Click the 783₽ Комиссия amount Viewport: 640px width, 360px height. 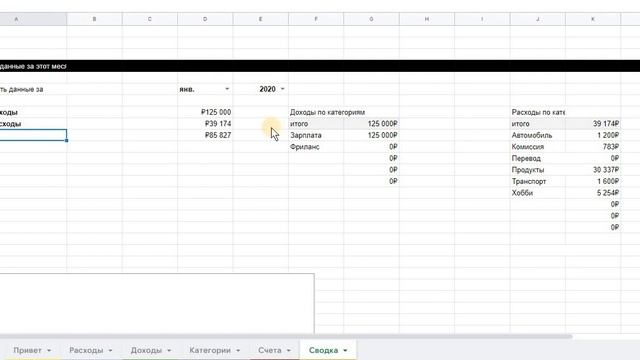(x=593, y=147)
